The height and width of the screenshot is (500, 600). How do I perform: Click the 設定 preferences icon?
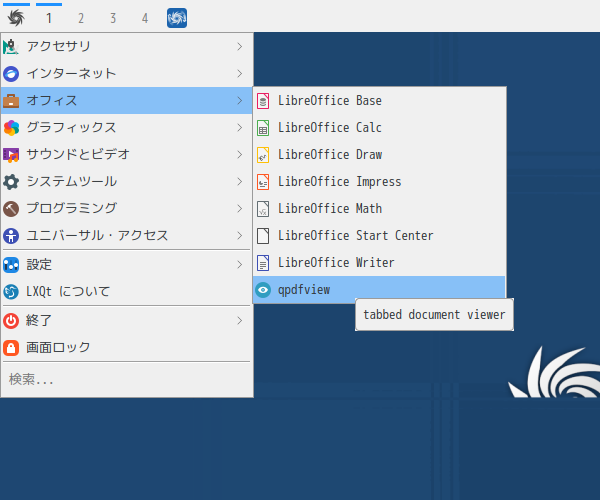(x=11, y=265)
